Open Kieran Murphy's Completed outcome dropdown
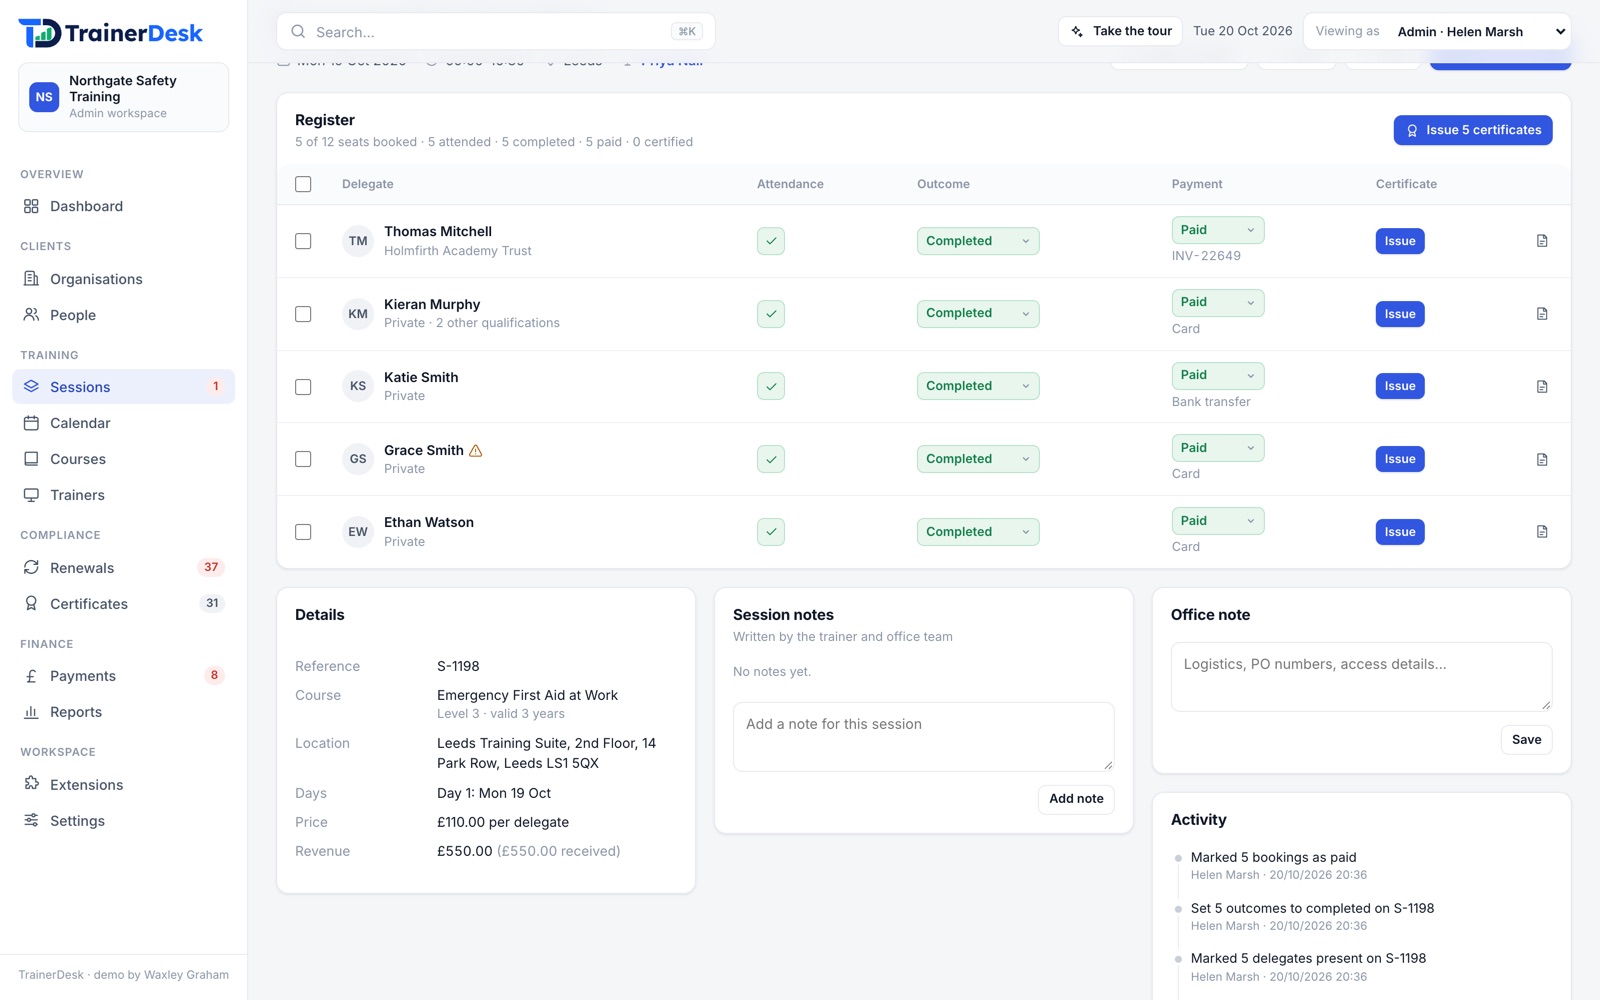1600x1000 pixels. [978, 314]
